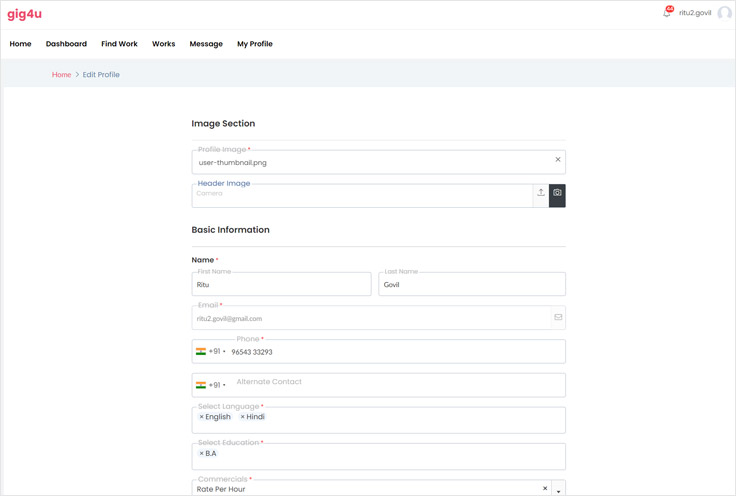The width and height of the screenshot is (736, 496).
Task: Remove the Hindi language tag
Action: [x=242, y=417]
